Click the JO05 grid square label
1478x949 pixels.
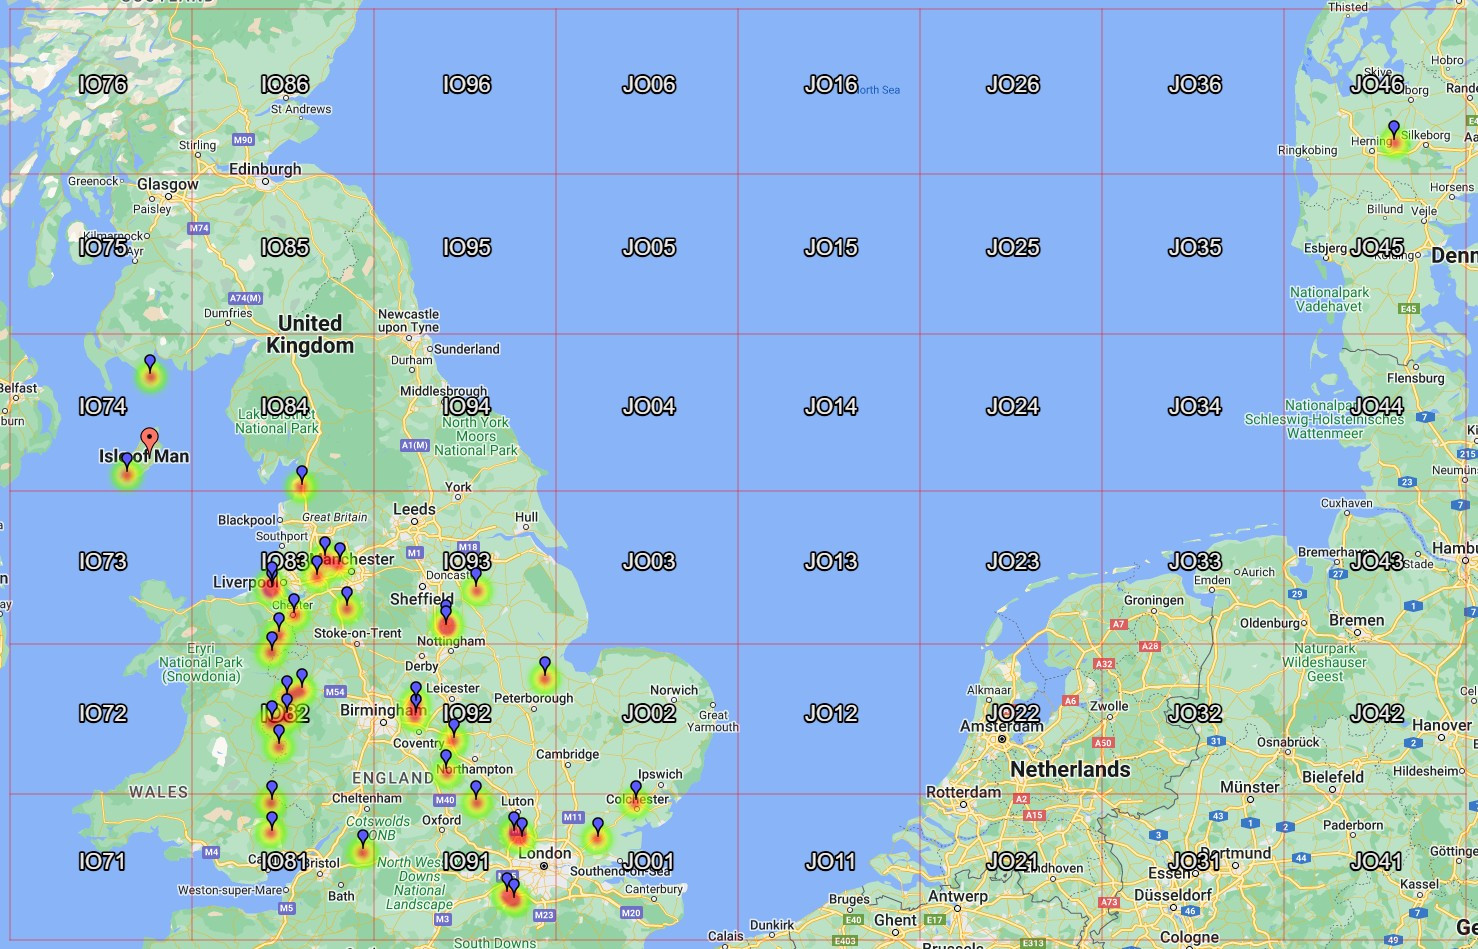coord(649,247)
